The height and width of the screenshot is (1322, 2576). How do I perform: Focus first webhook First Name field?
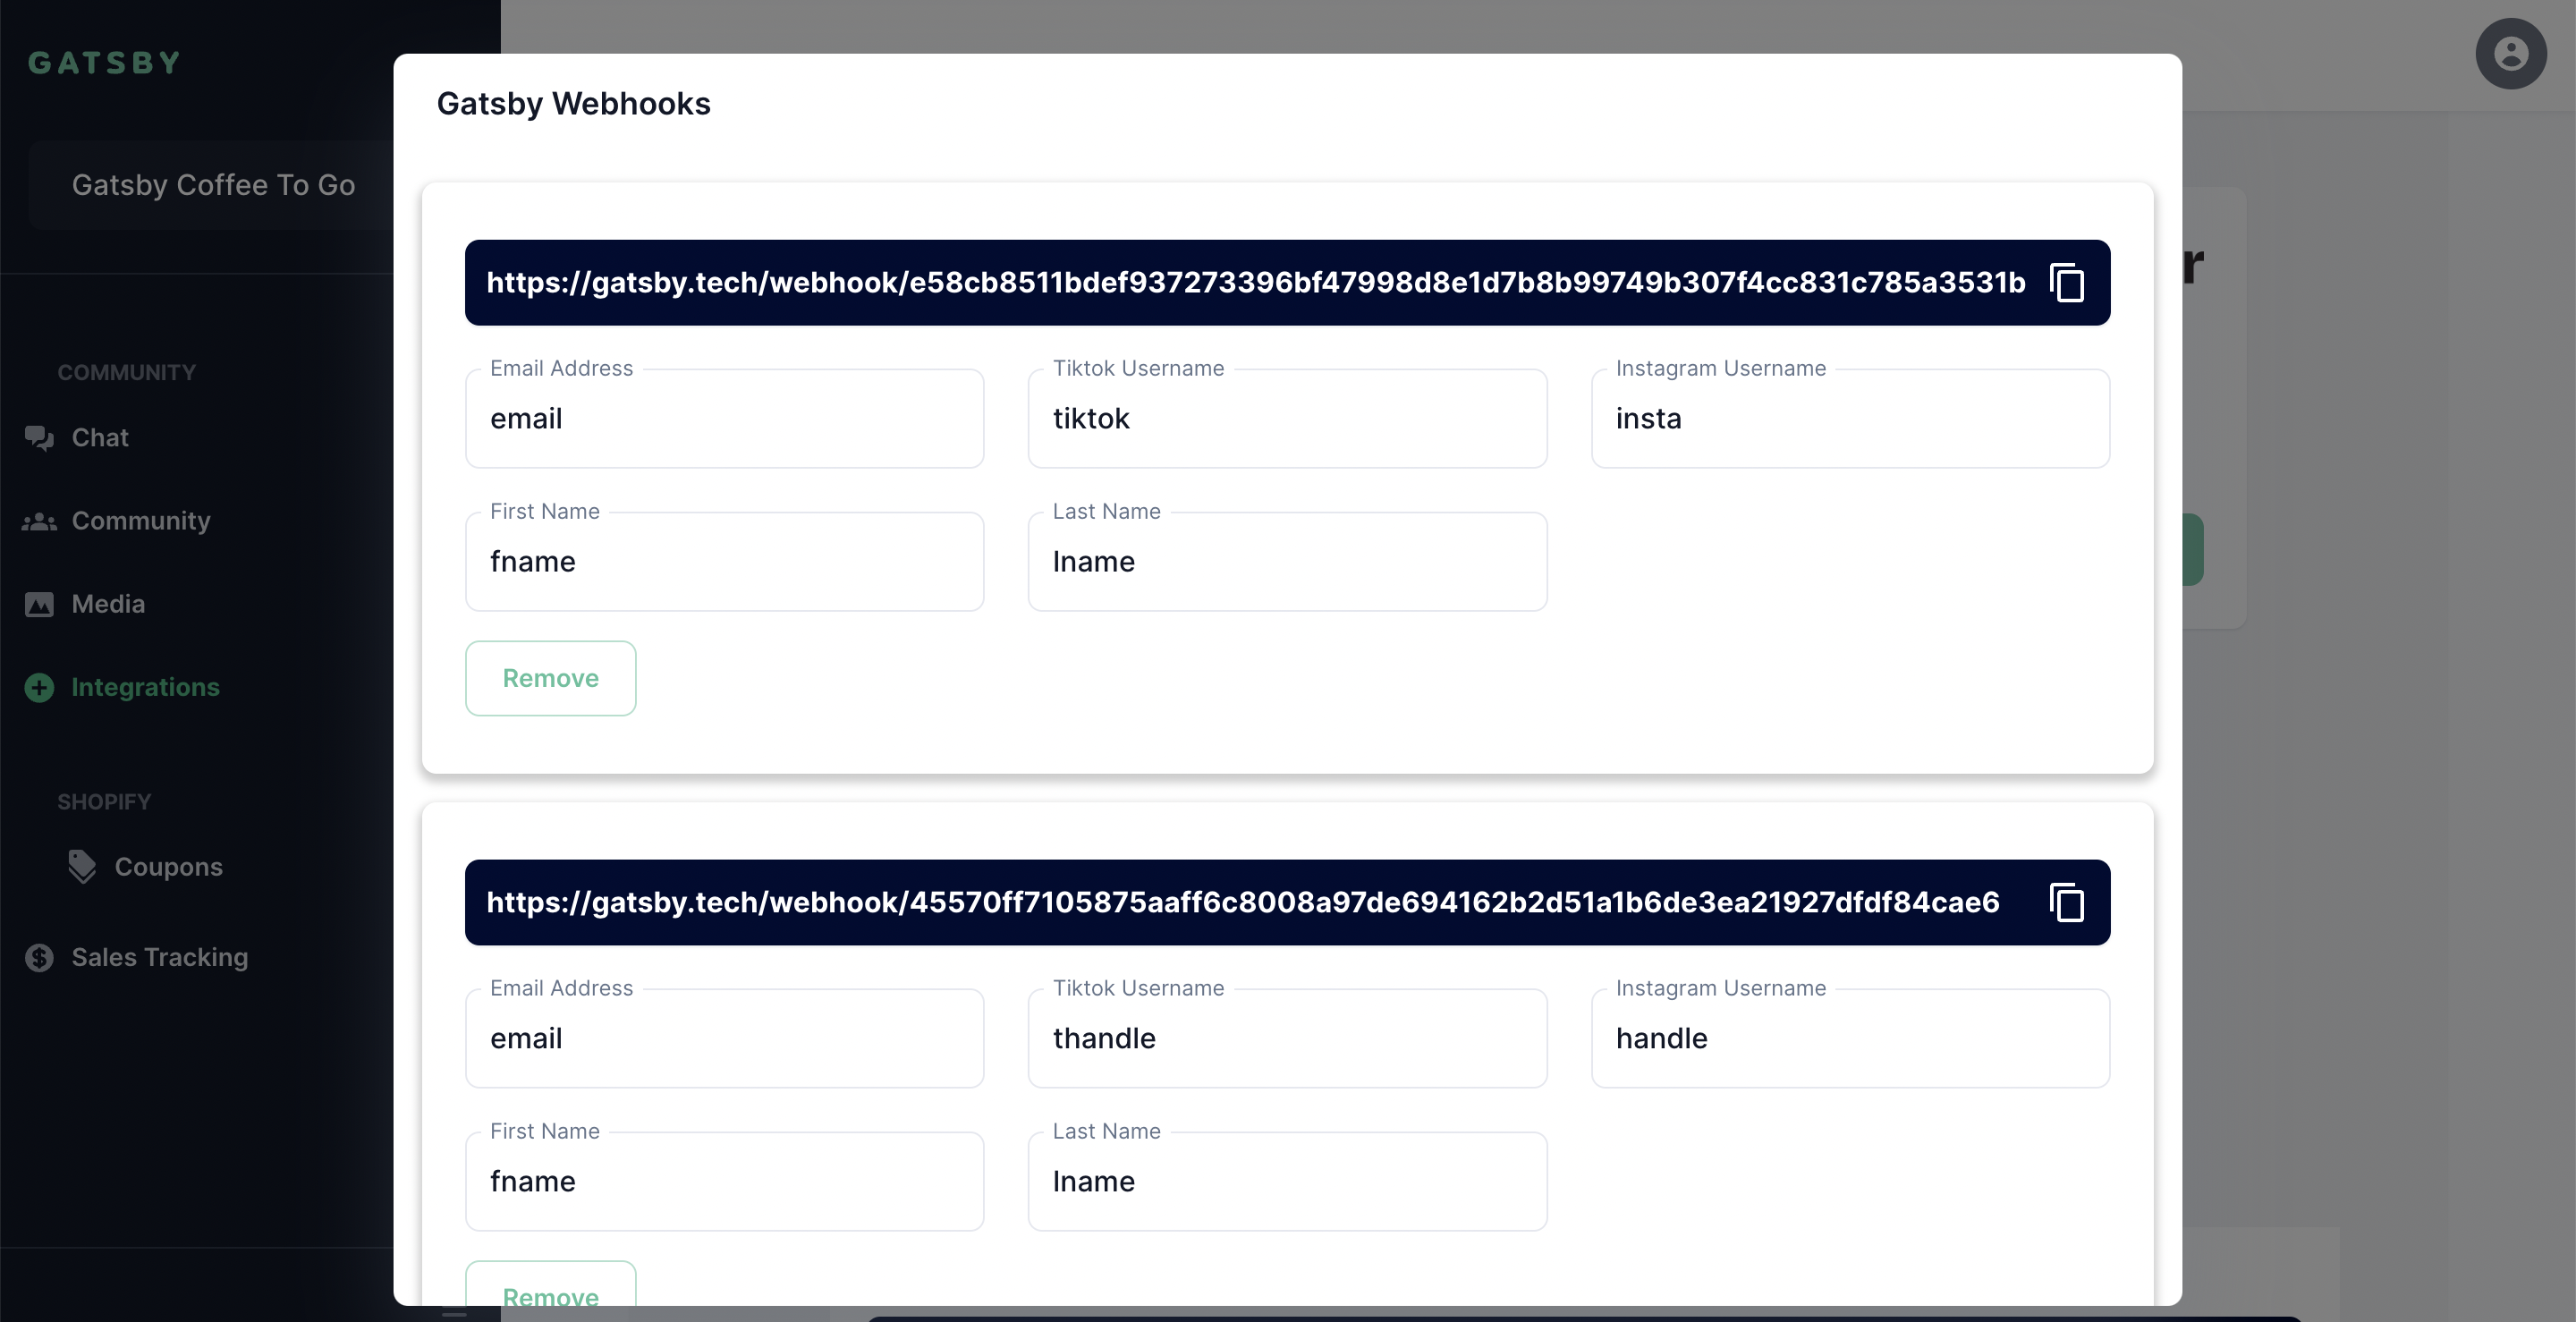click(724, 561)
